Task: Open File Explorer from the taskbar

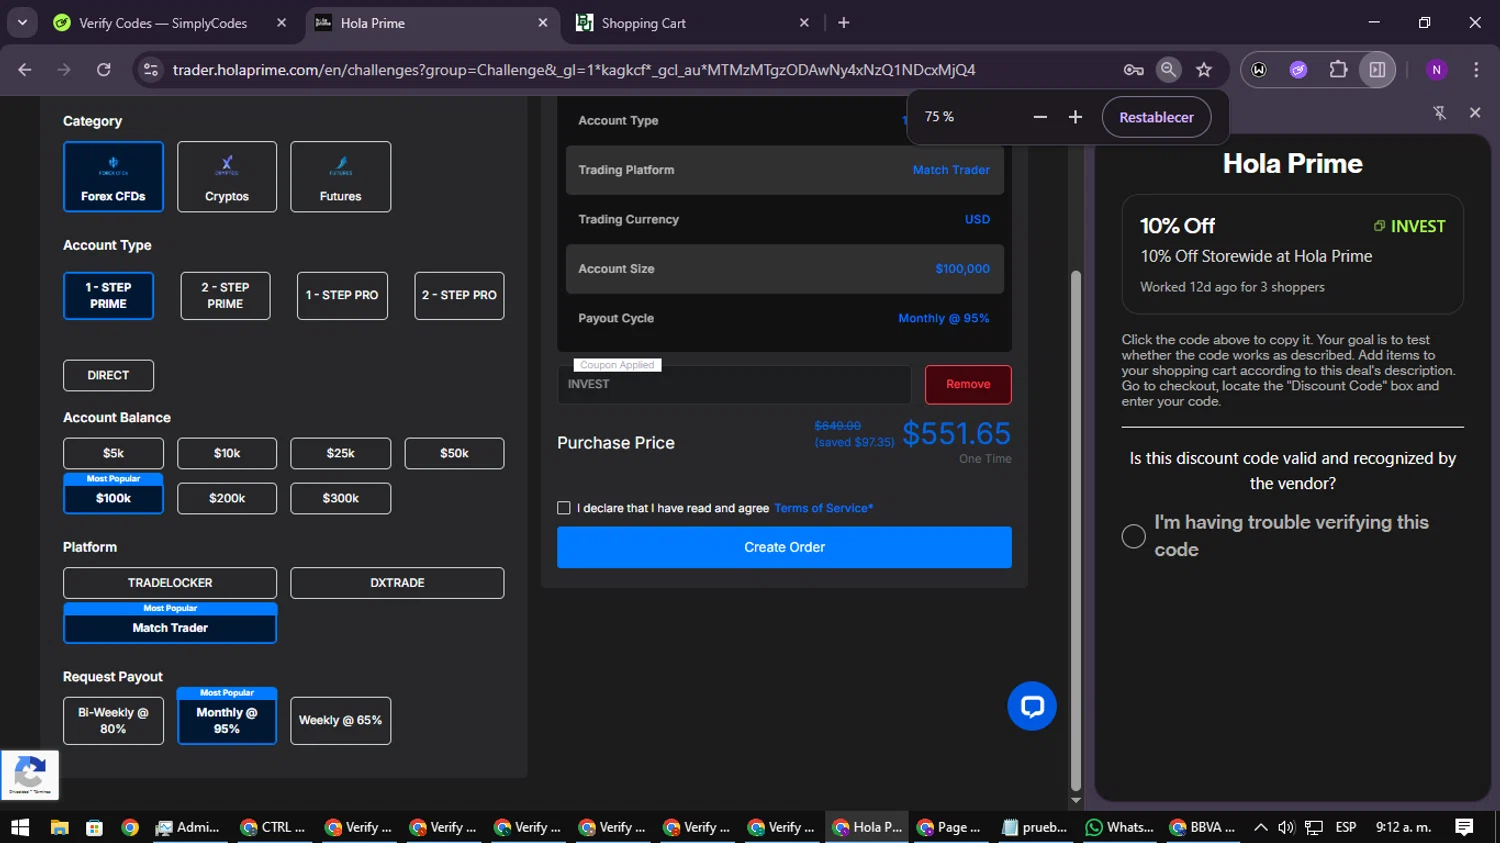Action: point(59,827)
